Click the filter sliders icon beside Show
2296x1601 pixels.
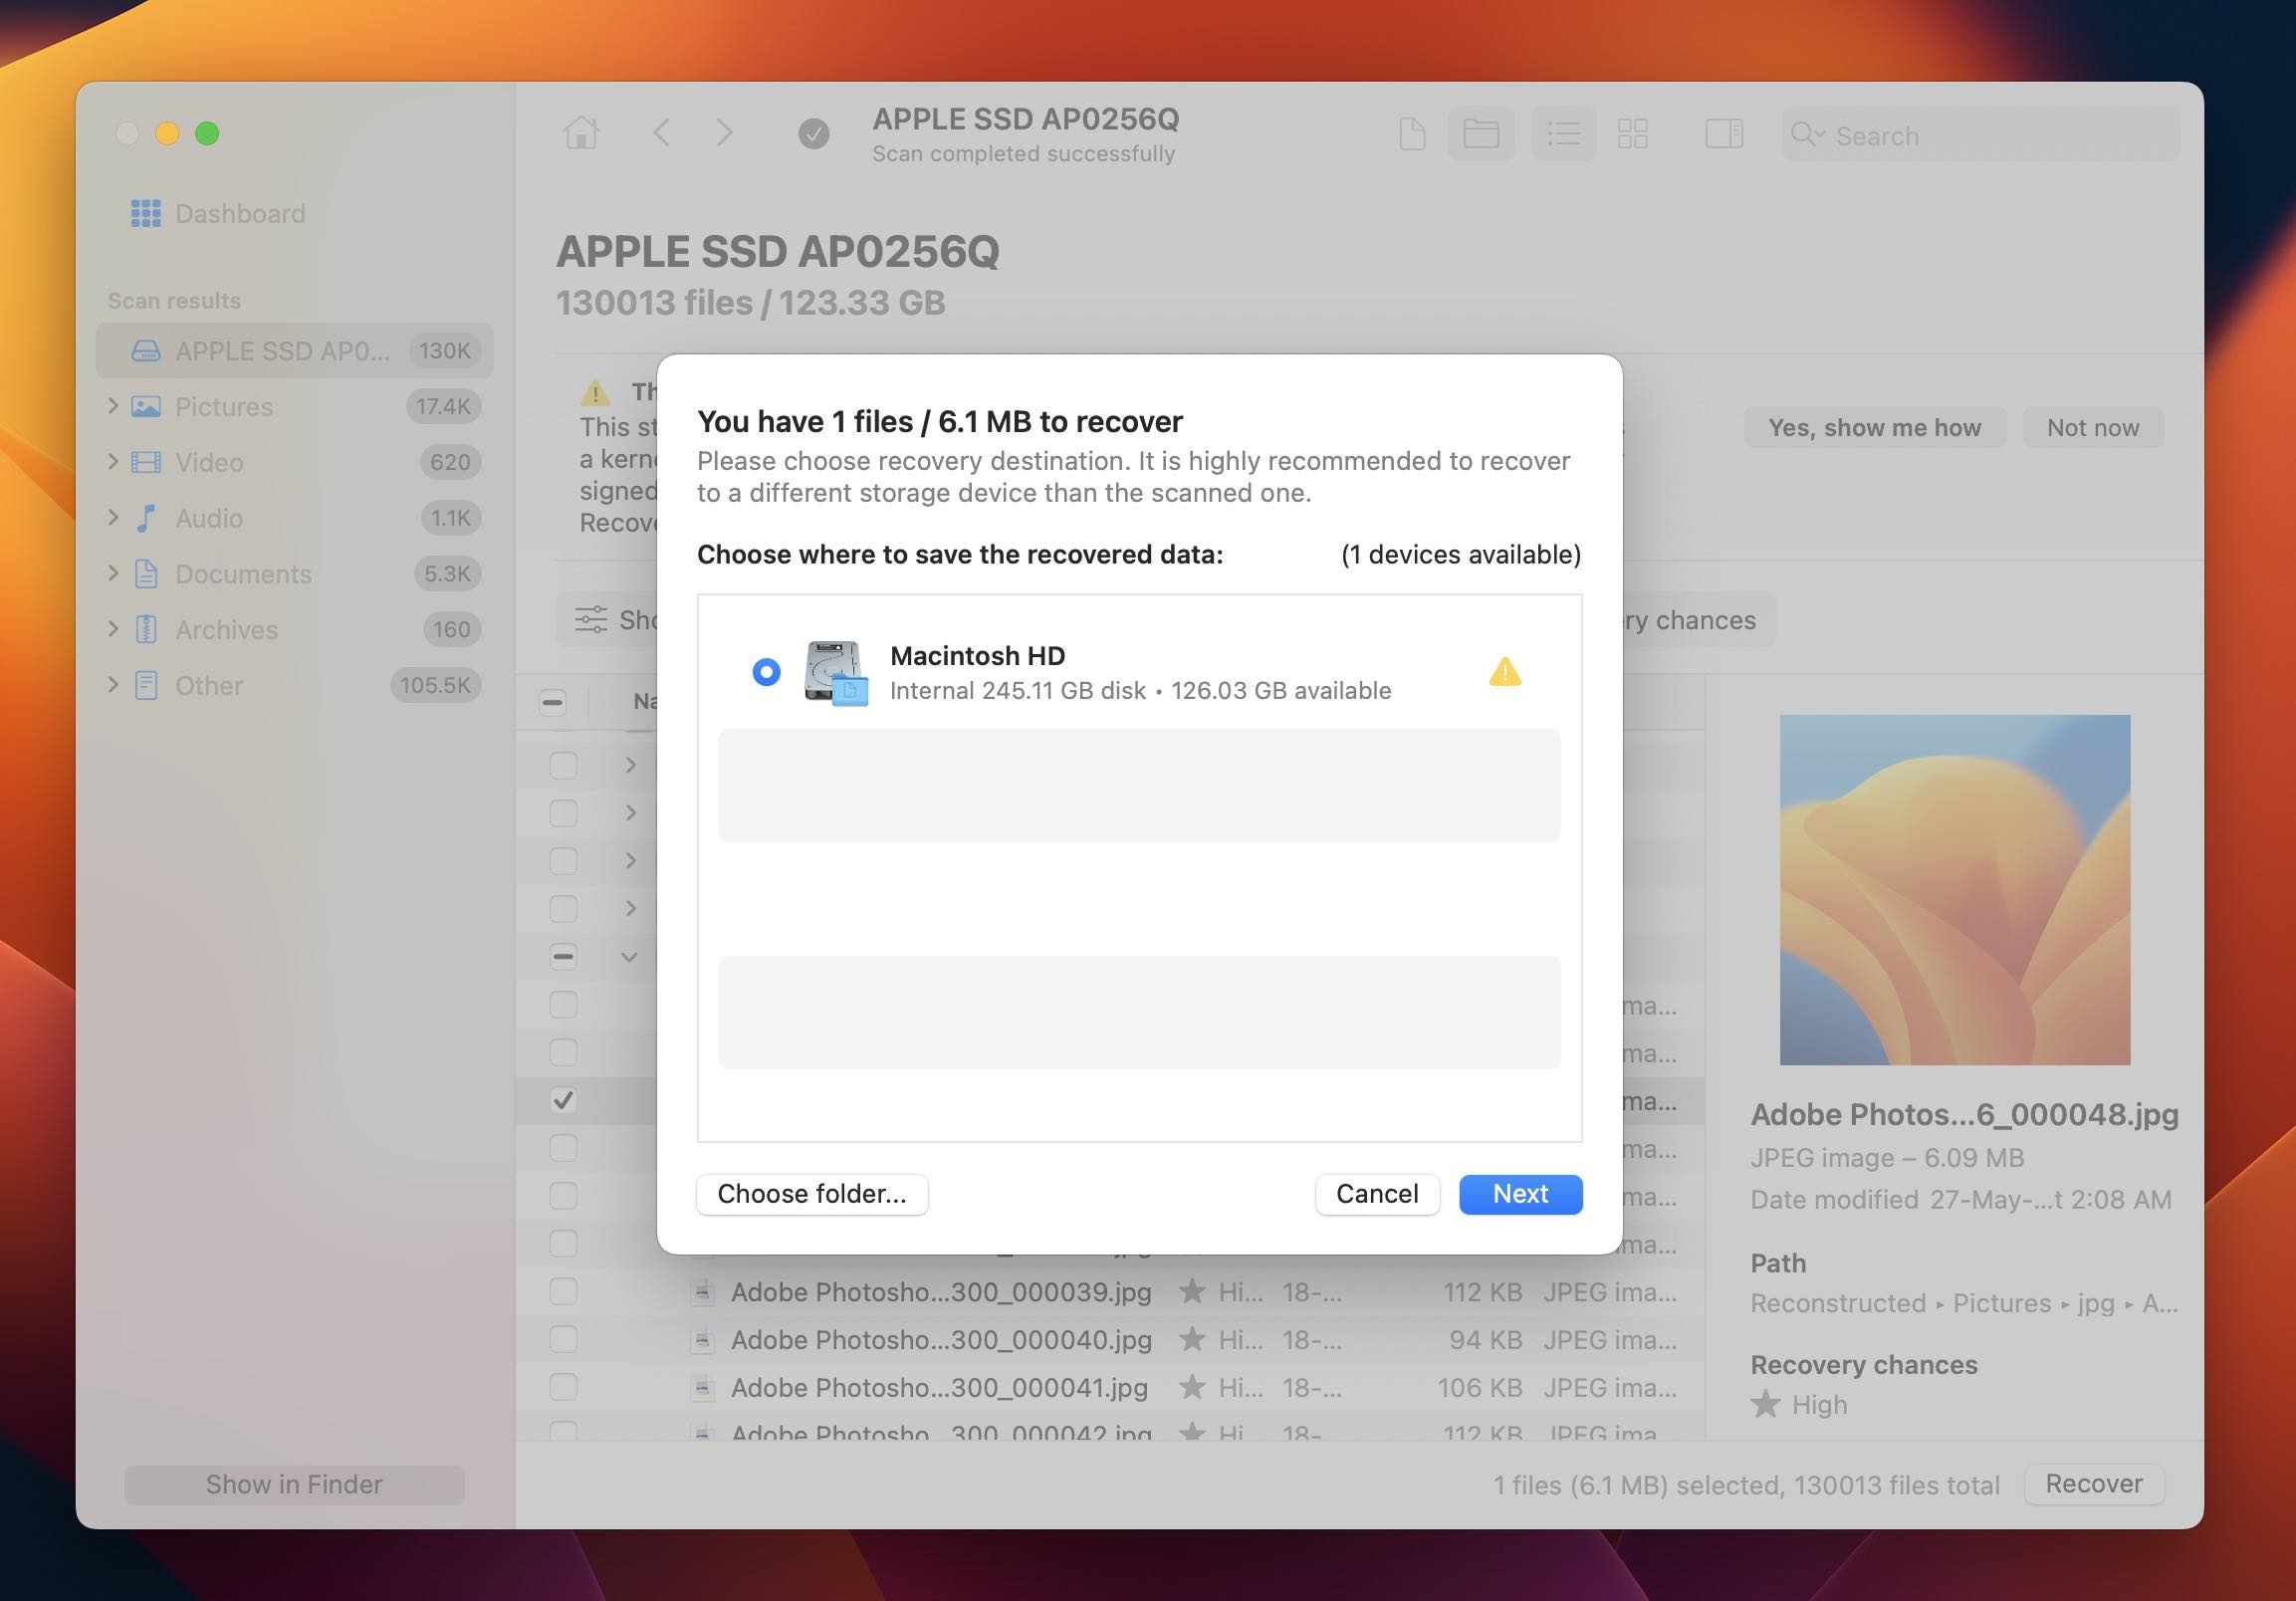click(591, 620)
